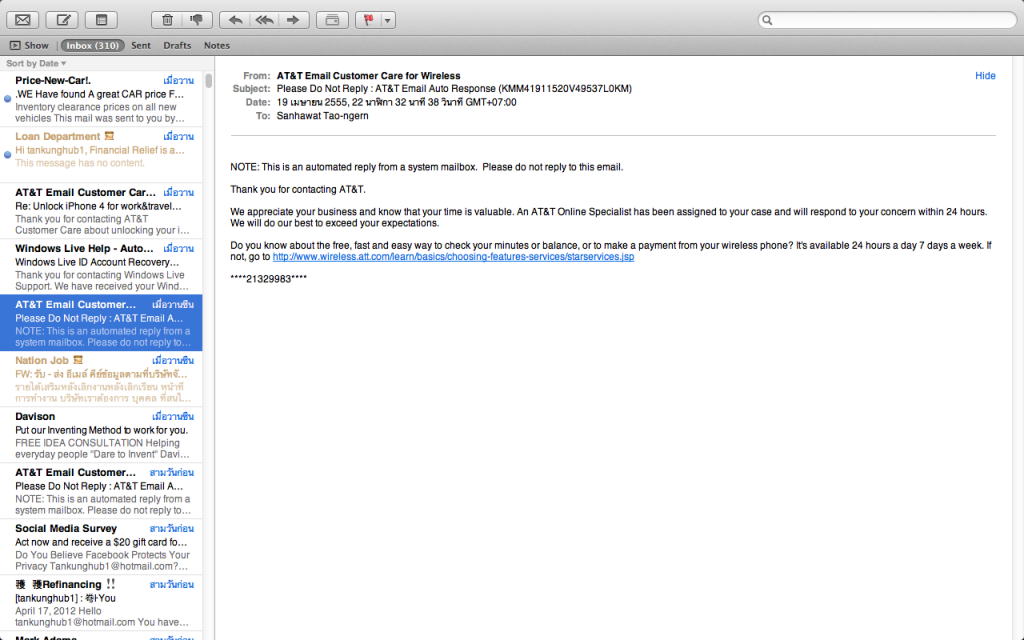Hide the message header details
Screen dimensions: 1024x640
tap(985, 75)
